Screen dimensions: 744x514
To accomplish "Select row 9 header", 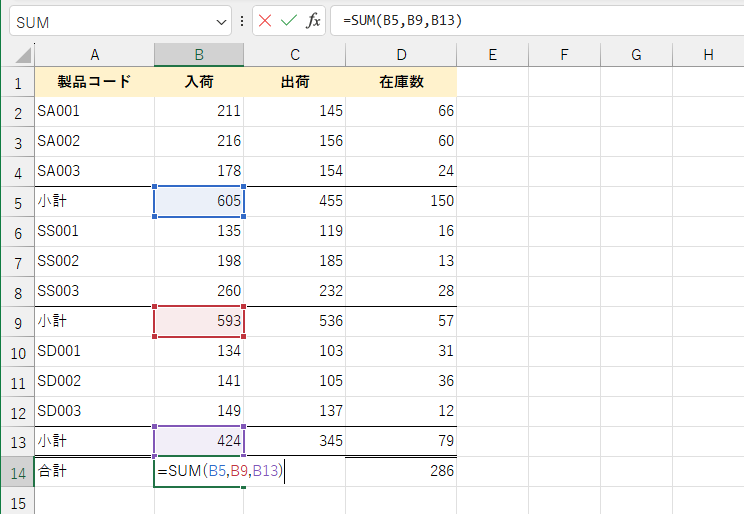I will [18, 322].
